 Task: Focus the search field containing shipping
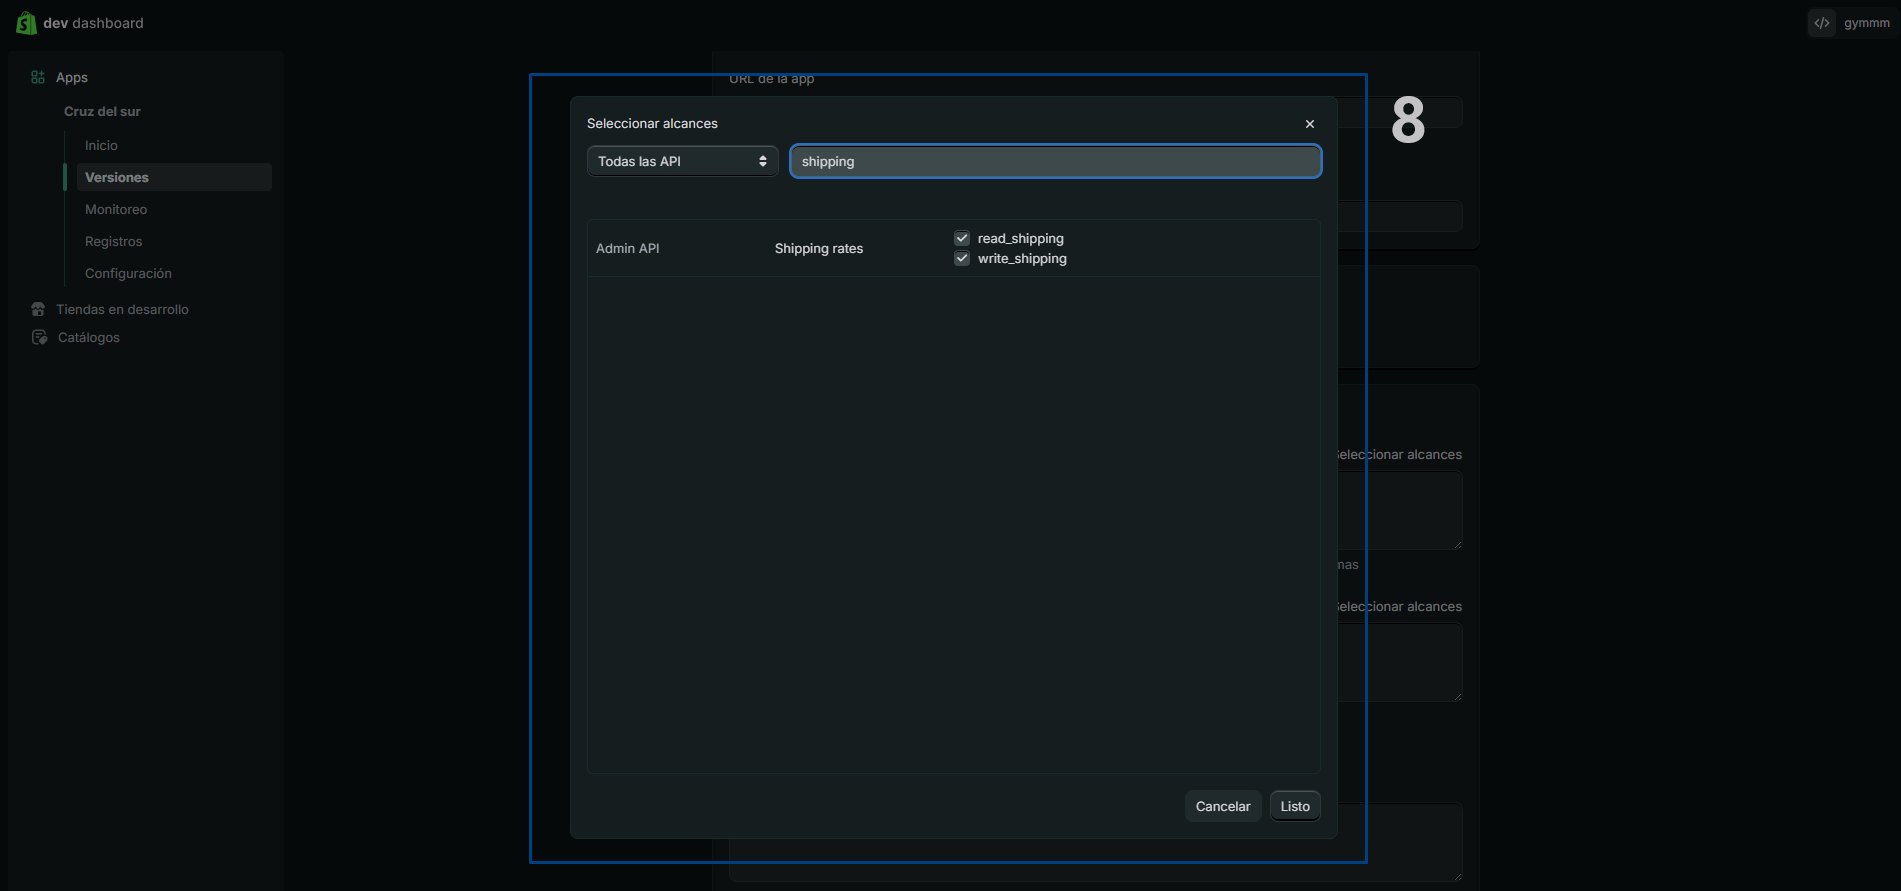point(1055,162)
